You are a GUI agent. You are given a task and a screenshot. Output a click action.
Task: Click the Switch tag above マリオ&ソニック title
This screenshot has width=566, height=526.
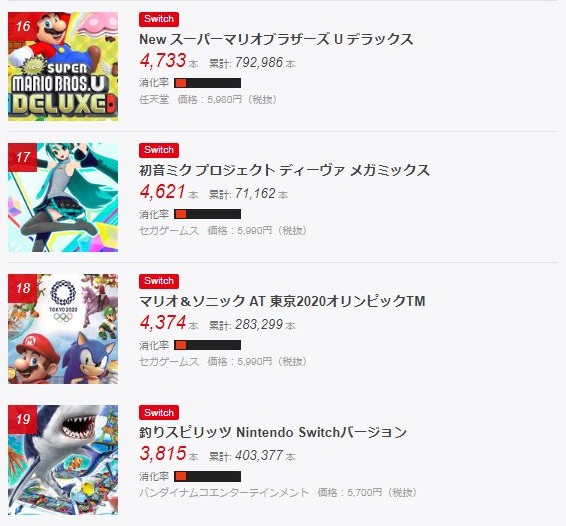coord(159,281)
